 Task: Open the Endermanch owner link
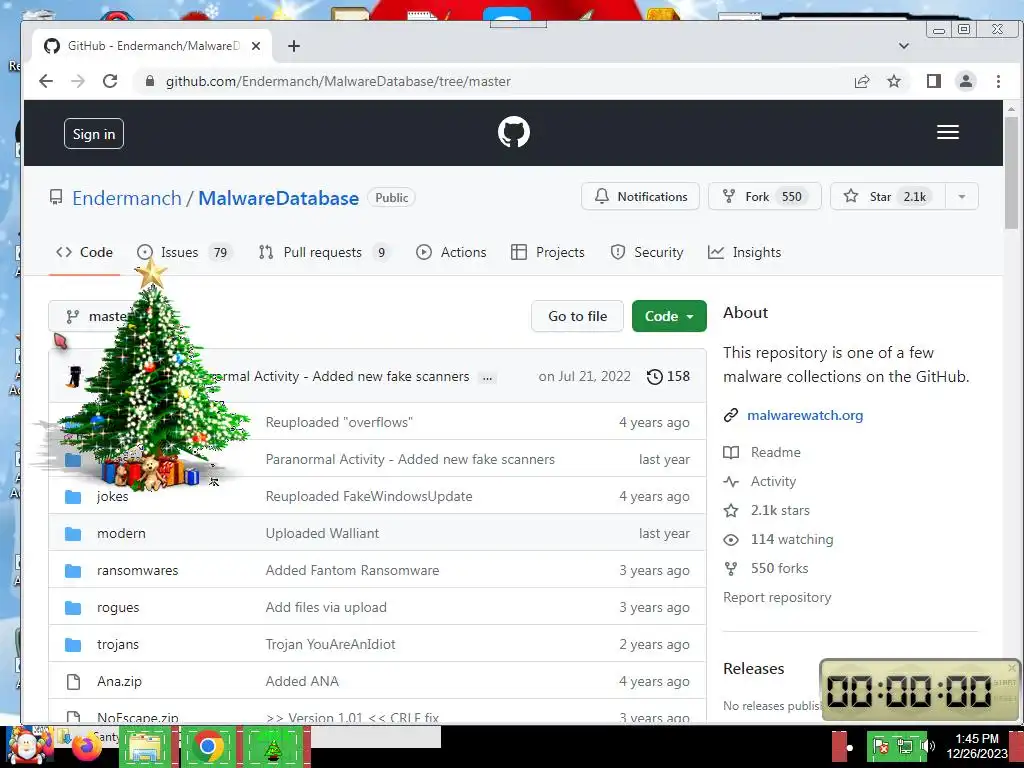[127, 198]
